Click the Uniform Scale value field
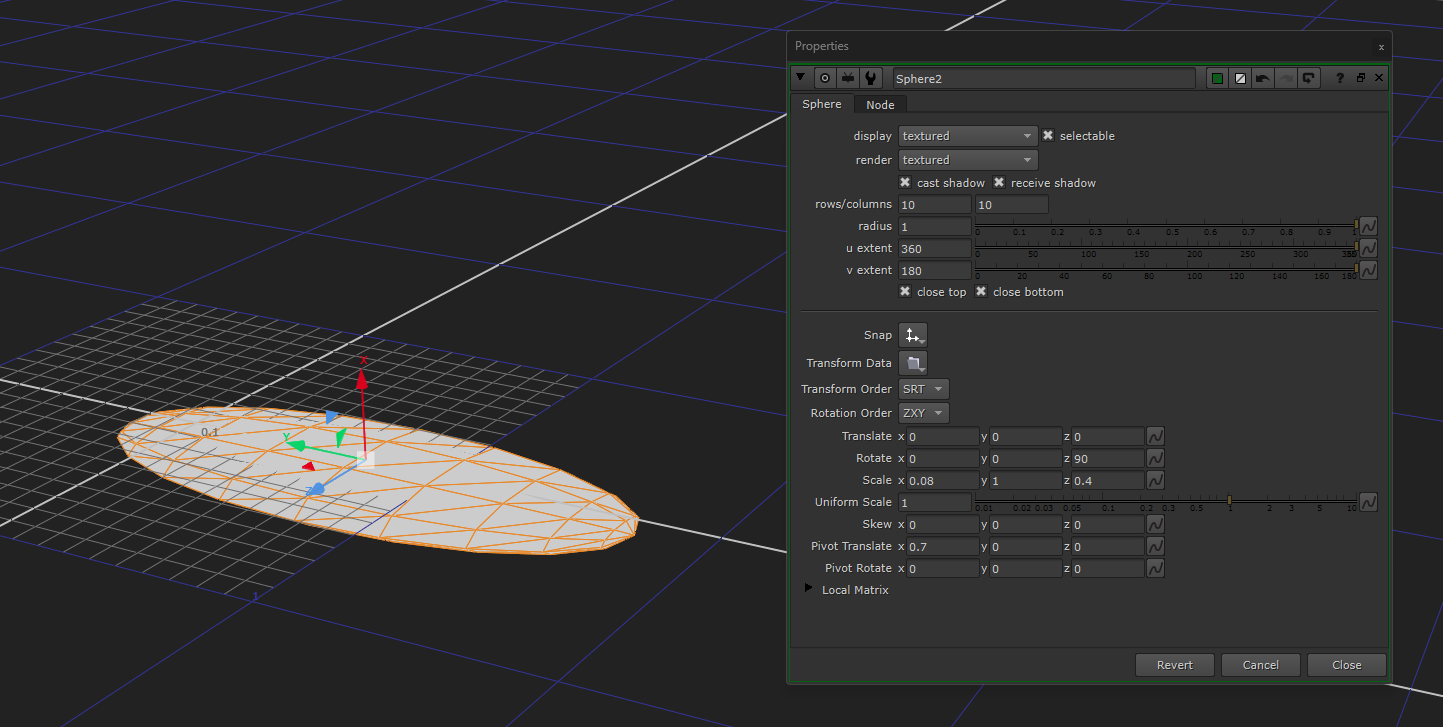Screen dimensions: 1443x727 (x=935, y=502)
